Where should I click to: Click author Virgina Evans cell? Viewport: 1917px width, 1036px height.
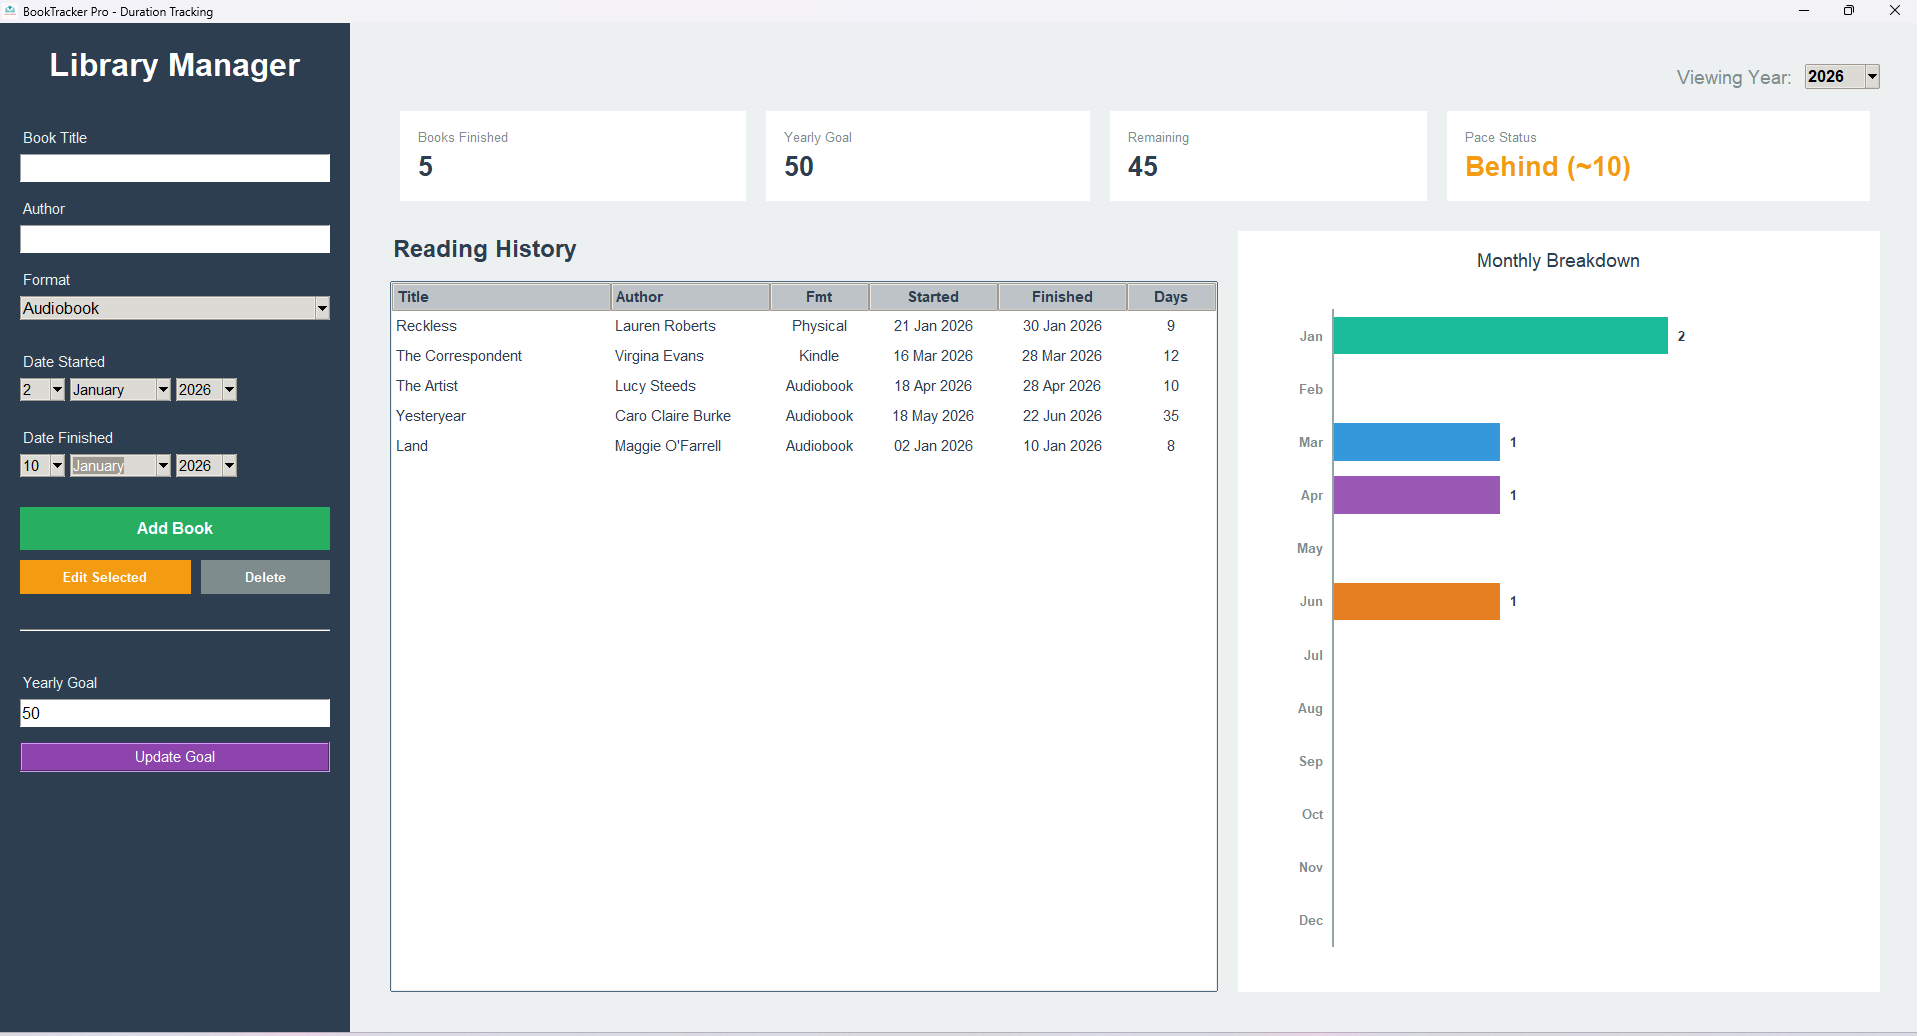(x=659, y=356)
